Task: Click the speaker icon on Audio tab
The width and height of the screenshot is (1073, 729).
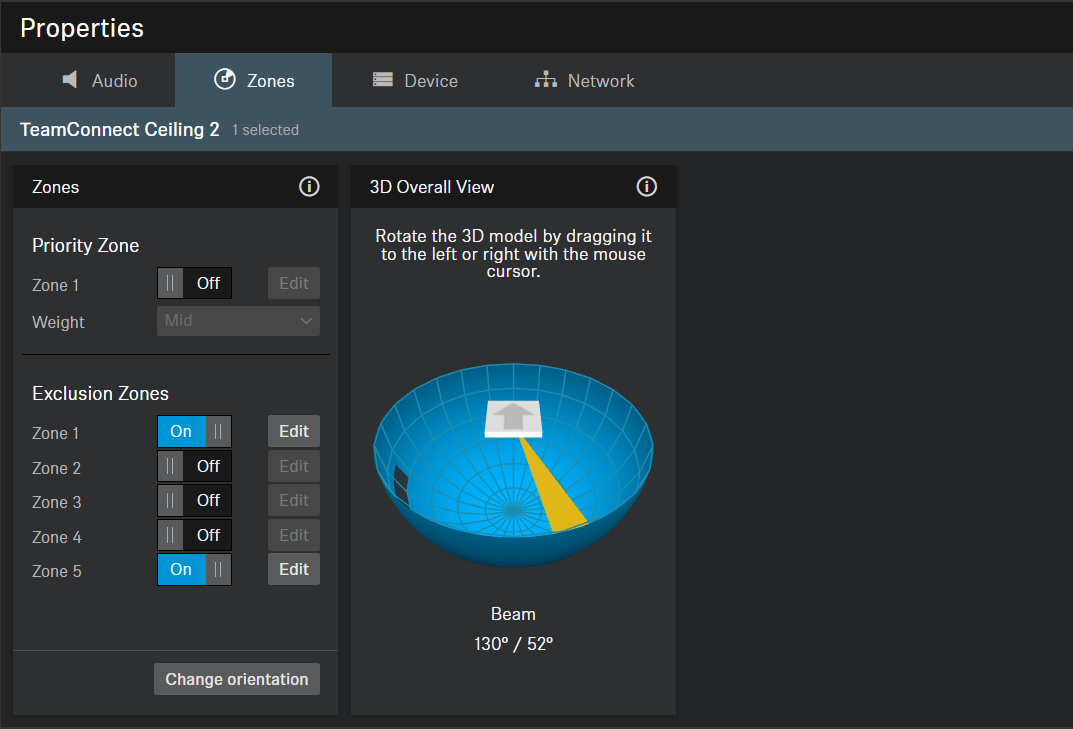Action: (x=70, y=80)
